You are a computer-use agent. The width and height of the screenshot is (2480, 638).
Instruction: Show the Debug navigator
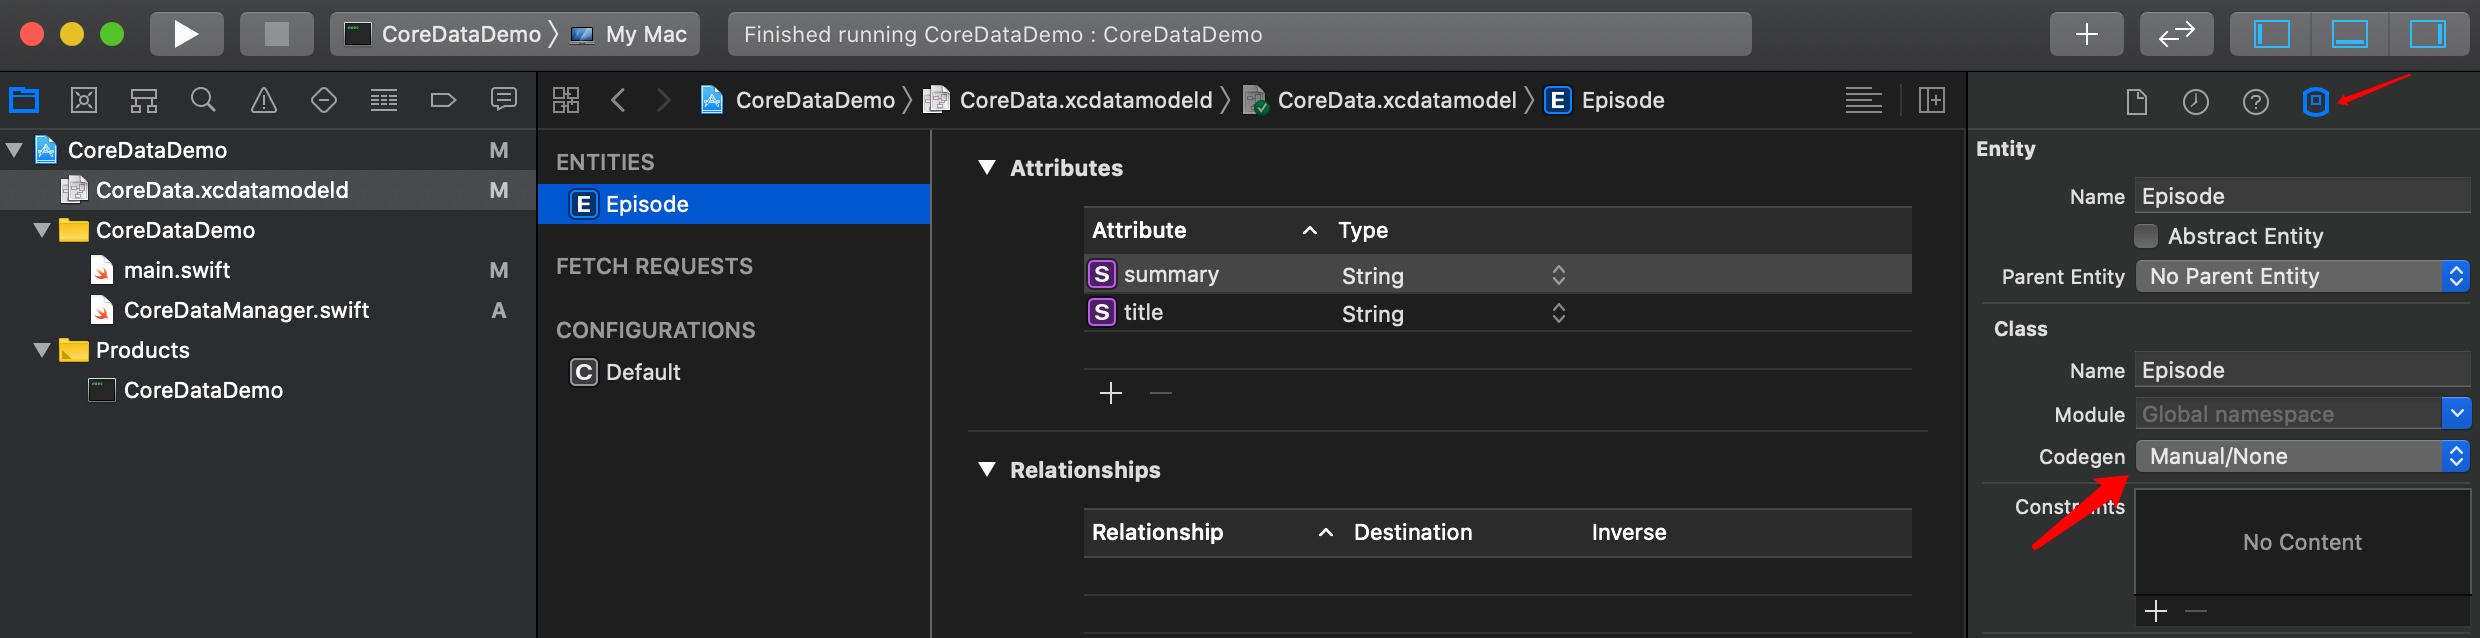click(x=384, y=100)
